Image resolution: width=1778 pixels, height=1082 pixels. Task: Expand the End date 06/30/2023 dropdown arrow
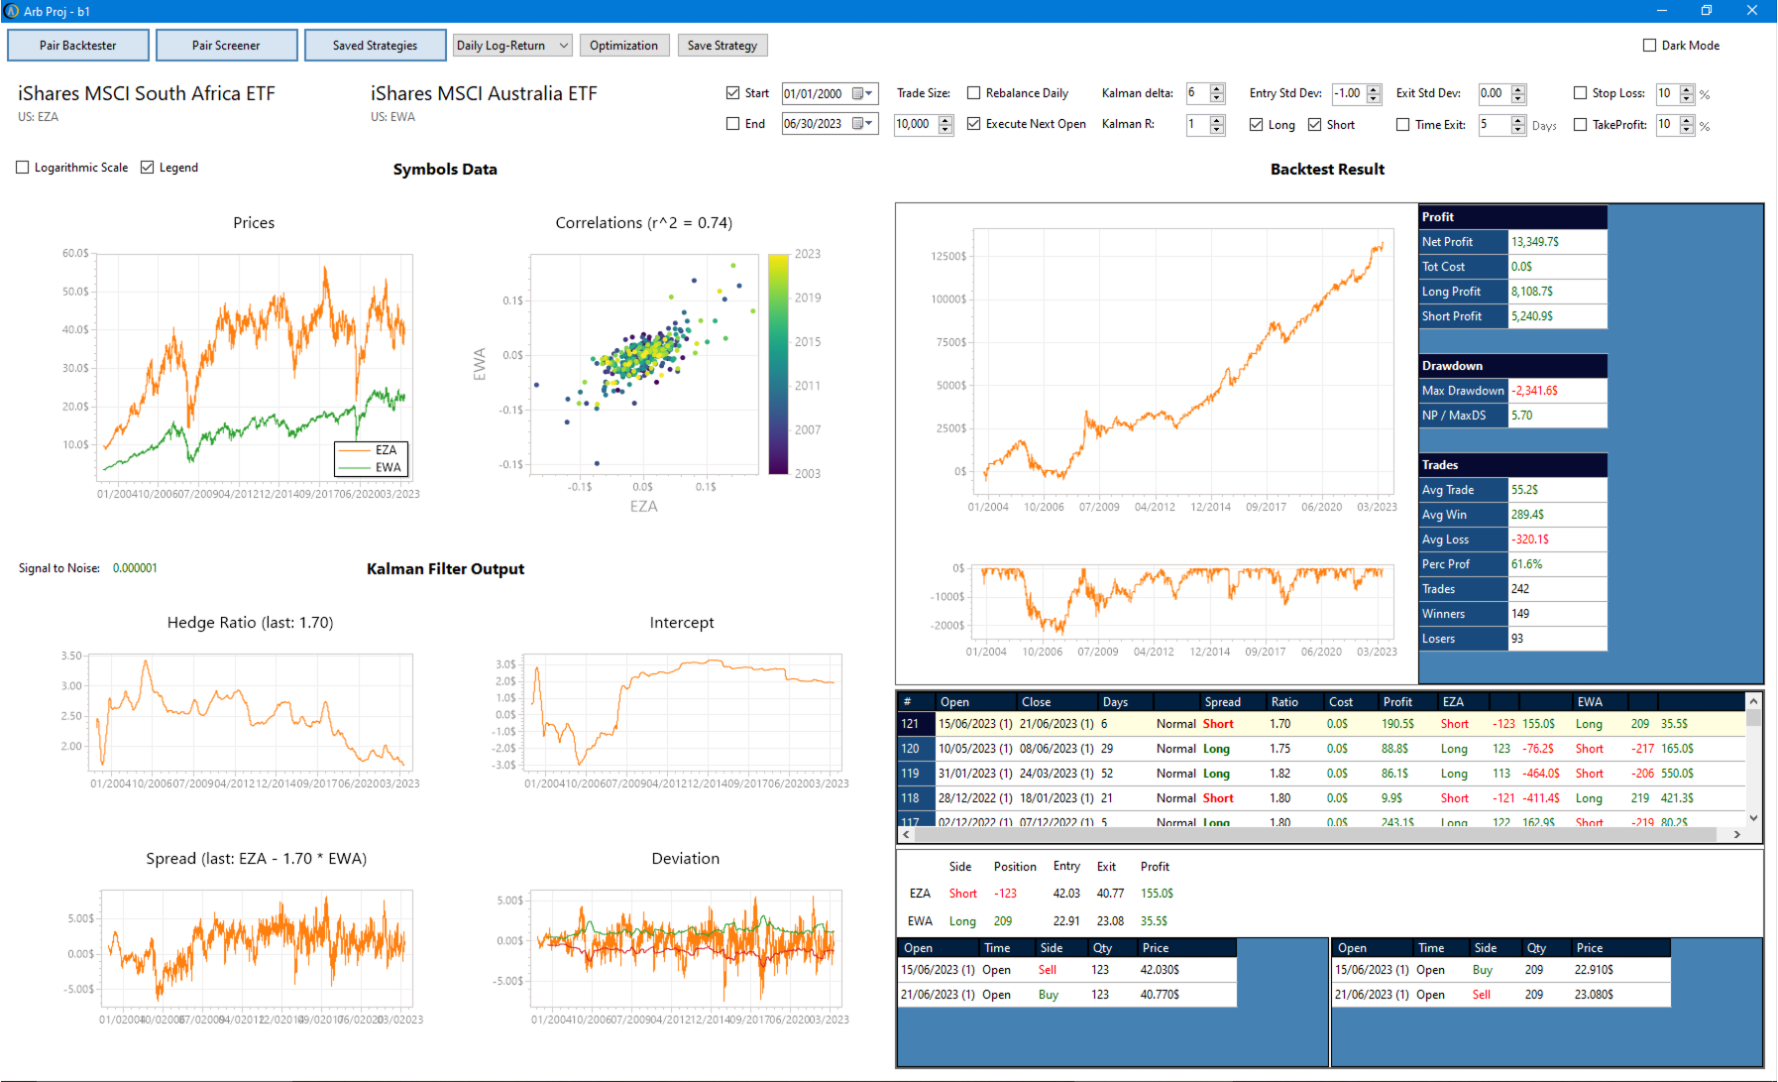pos(869,123)
